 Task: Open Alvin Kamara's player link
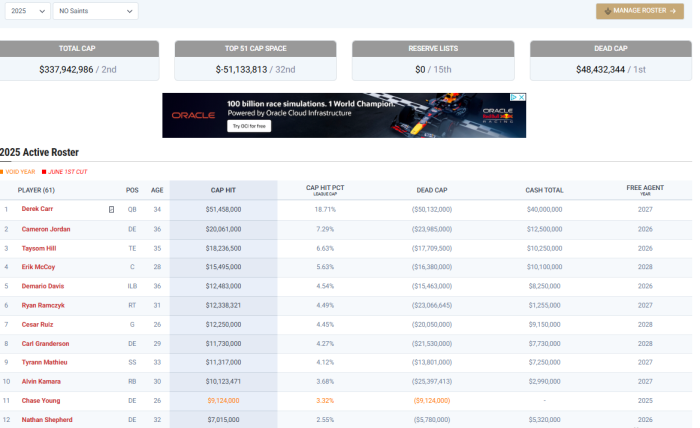pos(42,381)
